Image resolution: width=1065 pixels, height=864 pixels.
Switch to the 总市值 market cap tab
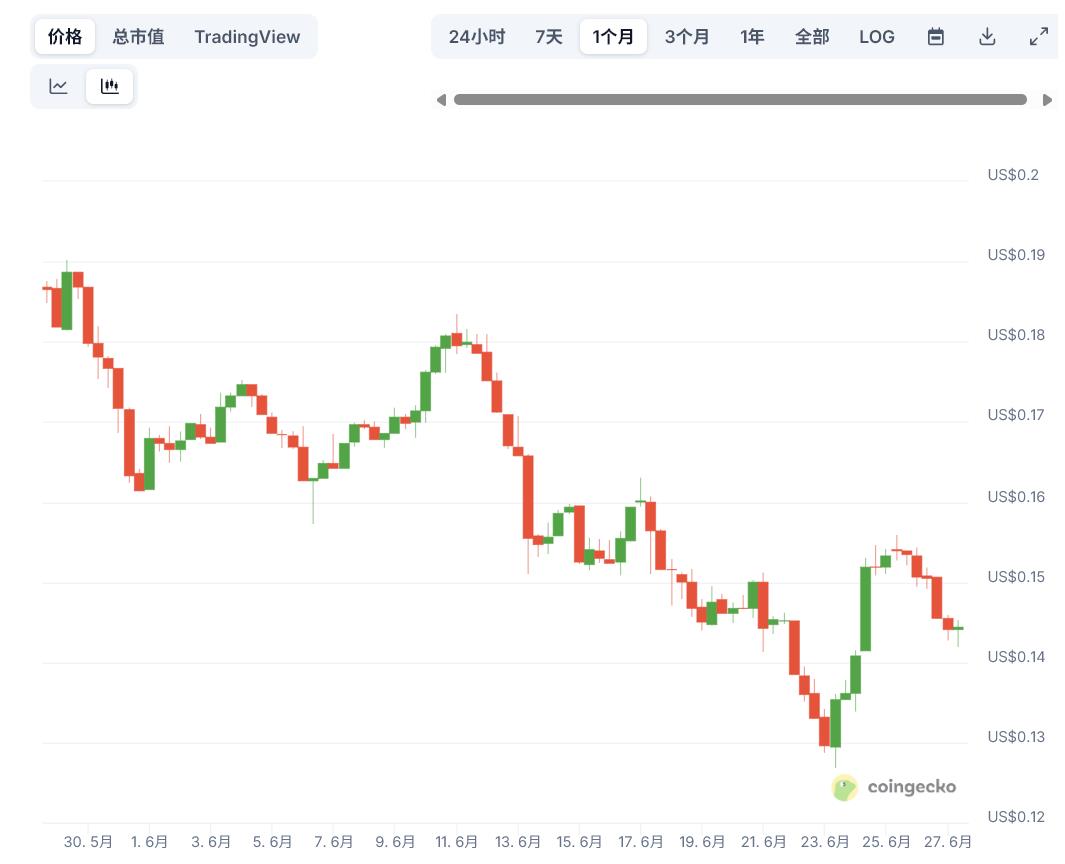pos(138,37)
